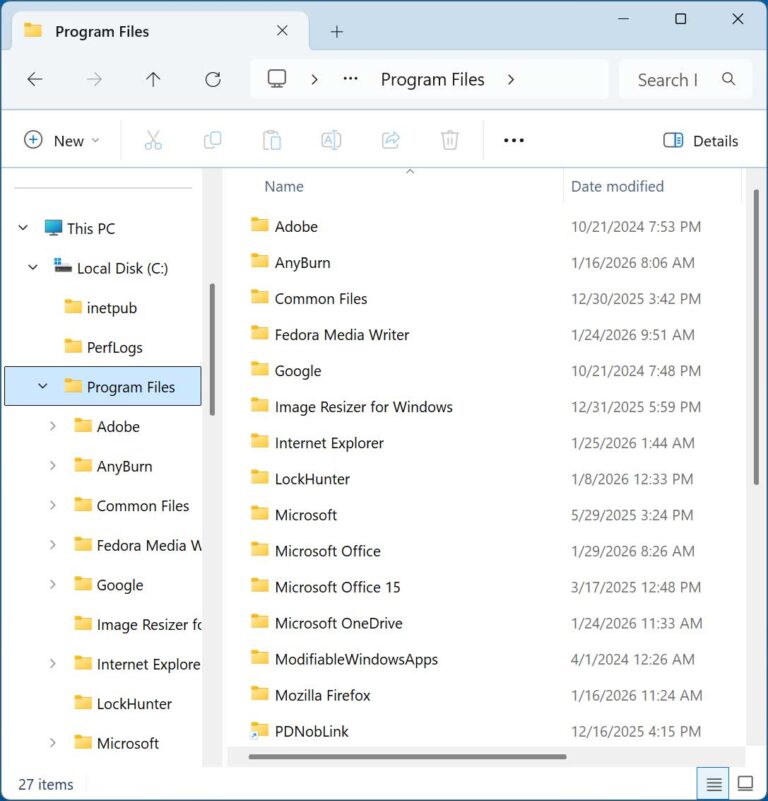Click the Delete trash can icon
This screenshot has height=801, width=768.
(x=450, y=141)
